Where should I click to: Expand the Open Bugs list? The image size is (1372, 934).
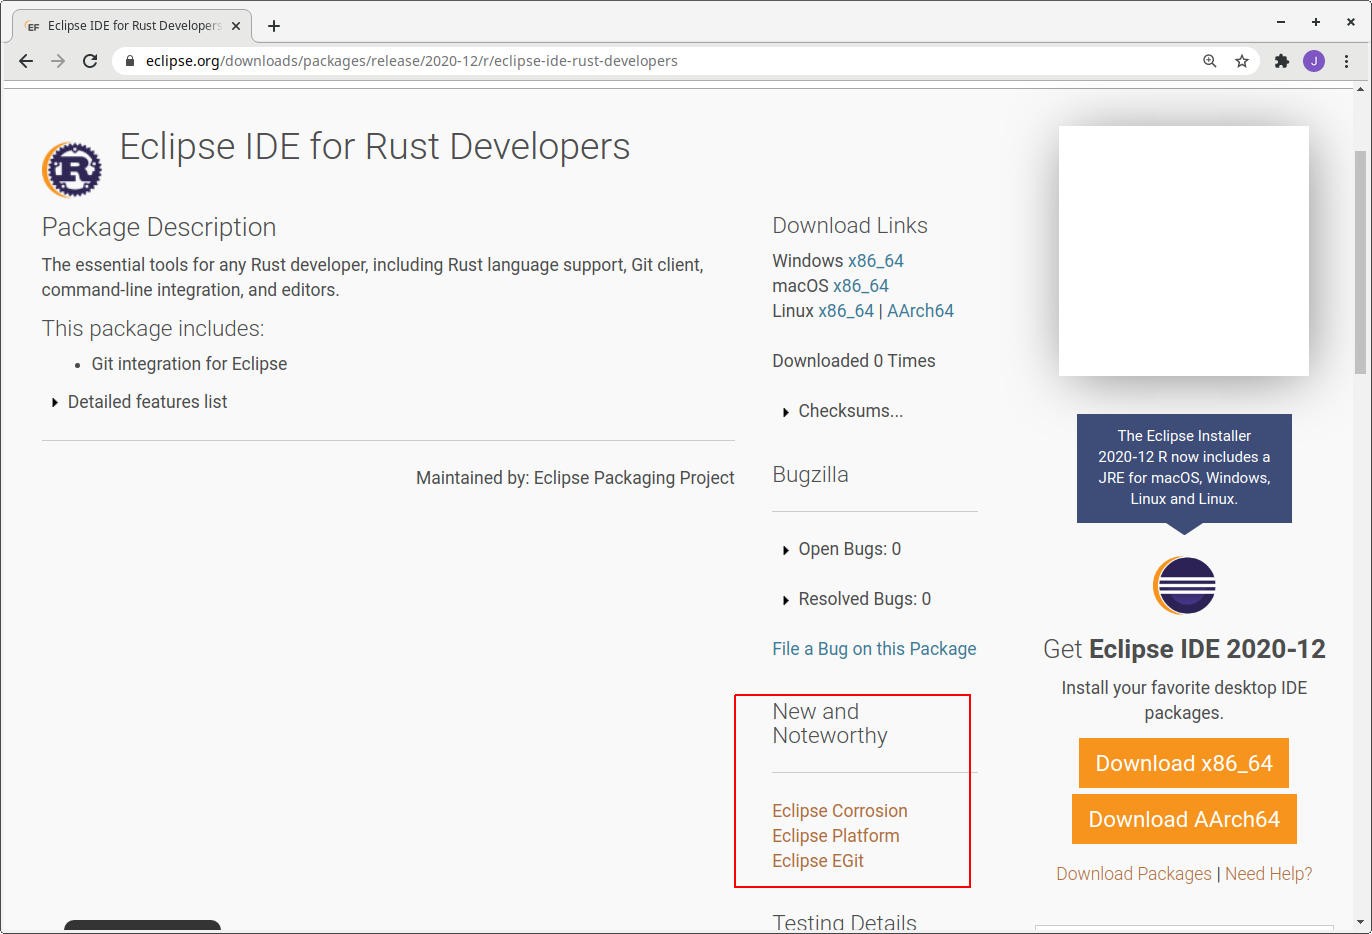coord(849,549)
